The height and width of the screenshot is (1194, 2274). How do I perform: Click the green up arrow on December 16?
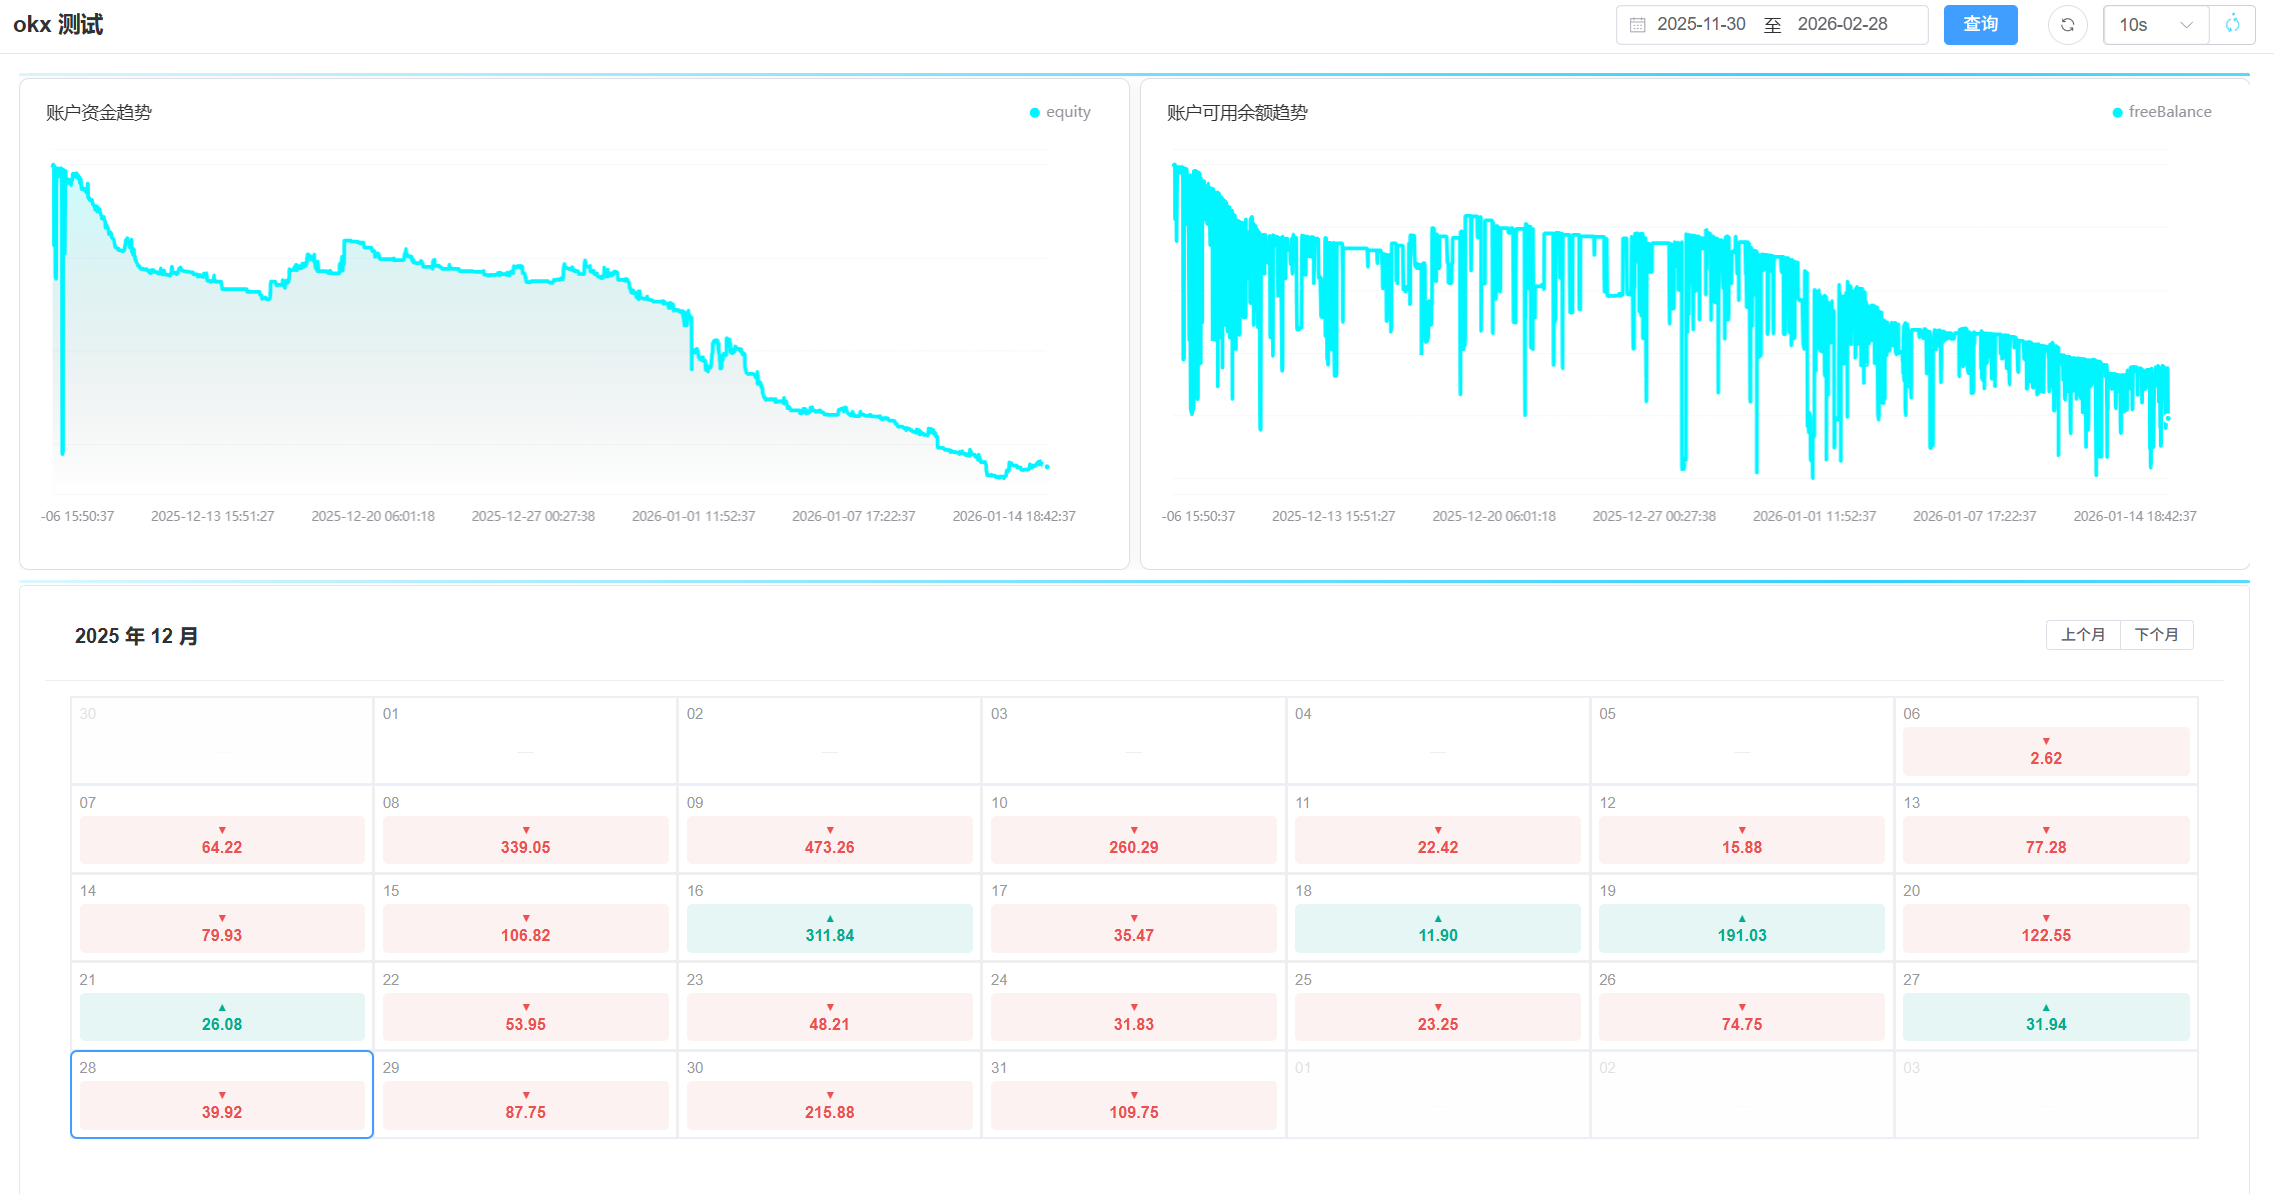(x=830, y=918)
